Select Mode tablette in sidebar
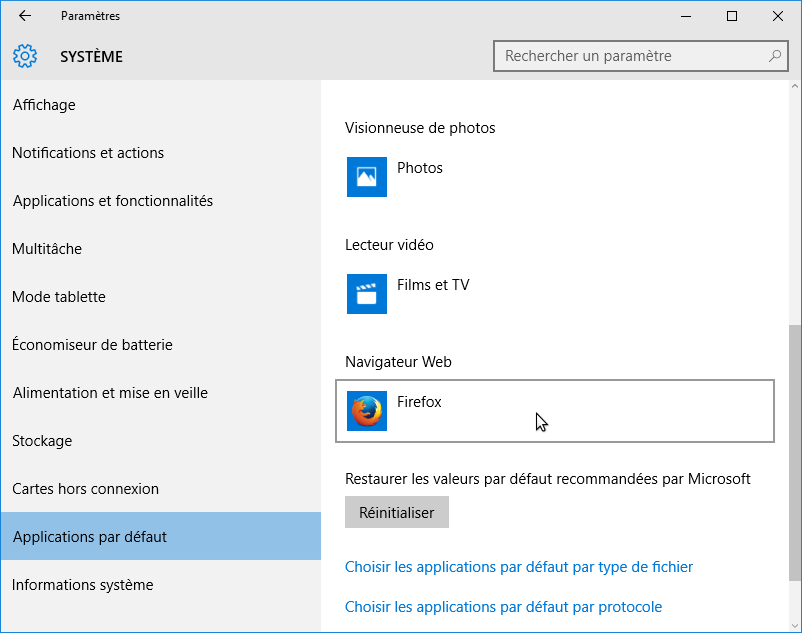The height and width of the screenshot is (633, 802). [x=59, y=297]
